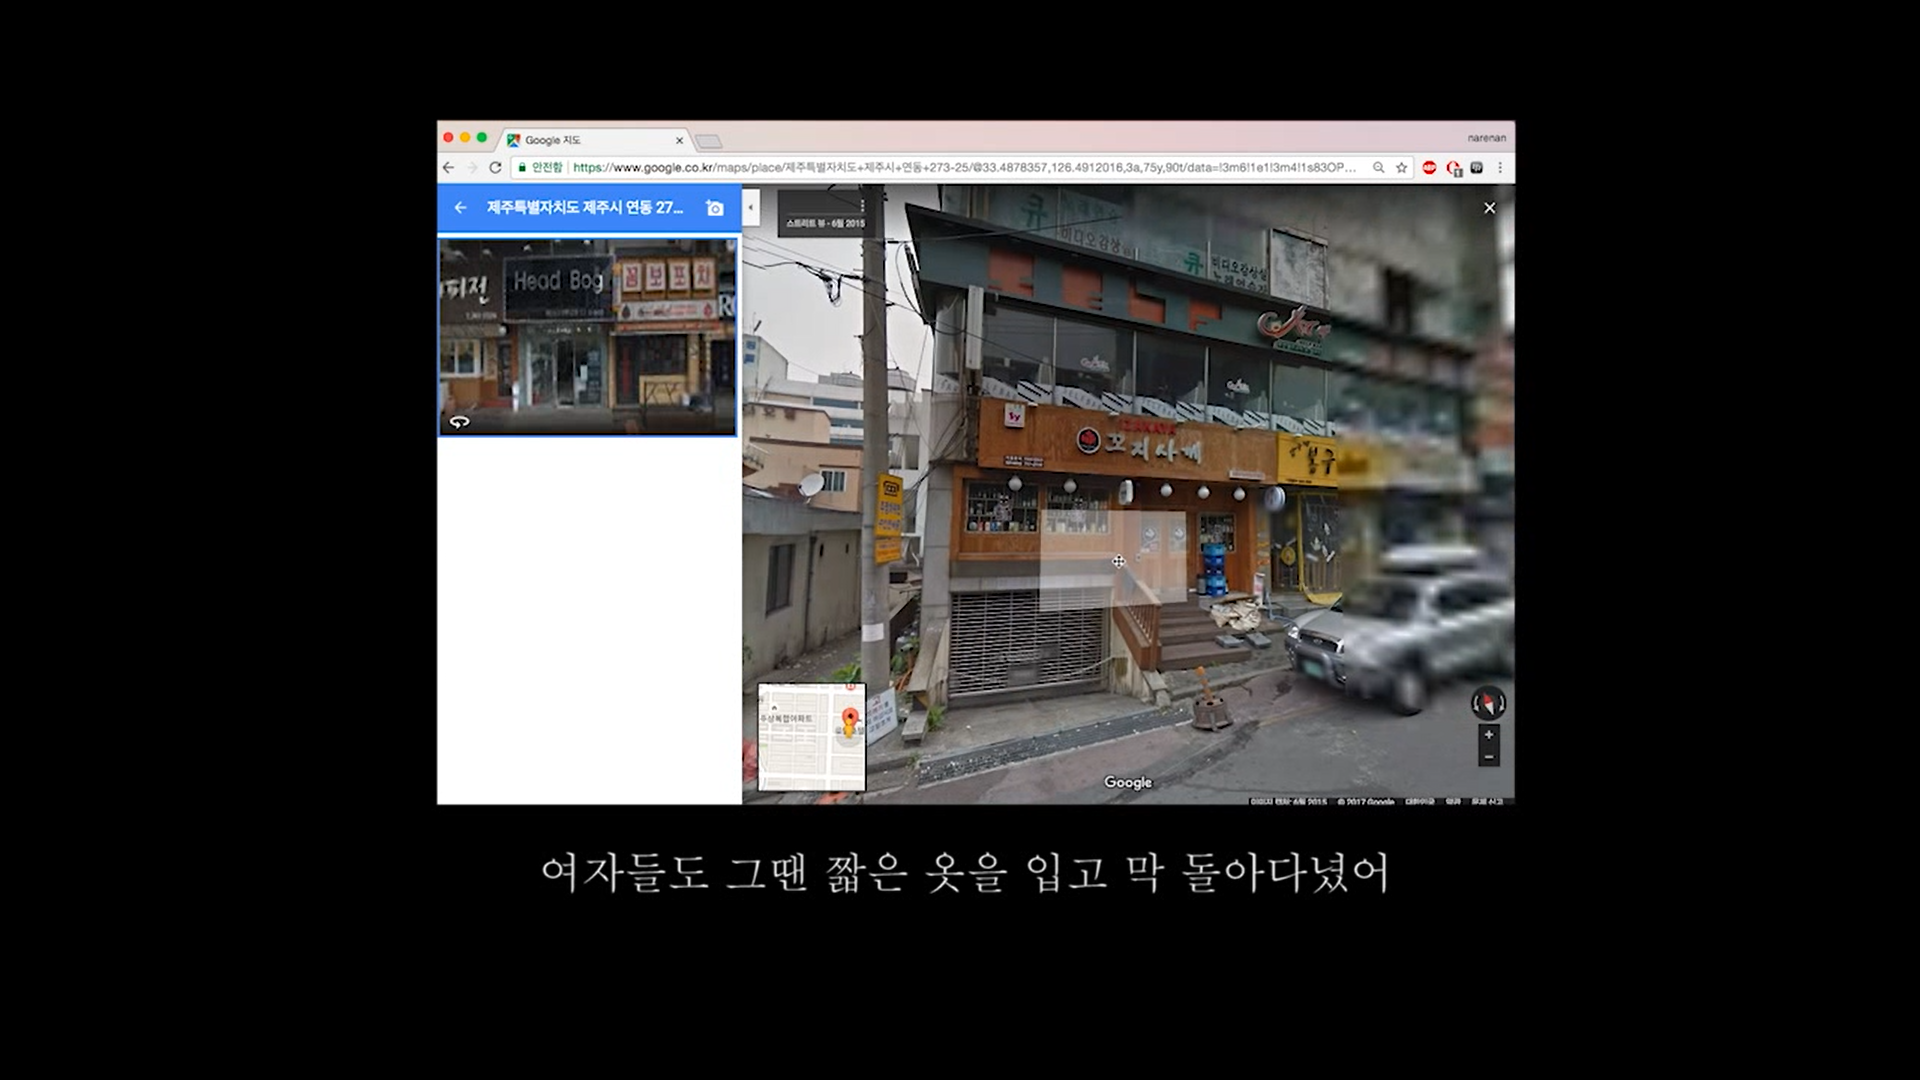Click the zoom magnifier in address bar
The height and width of the screenshot is (1080, 1920).
tap(1378, 168)
